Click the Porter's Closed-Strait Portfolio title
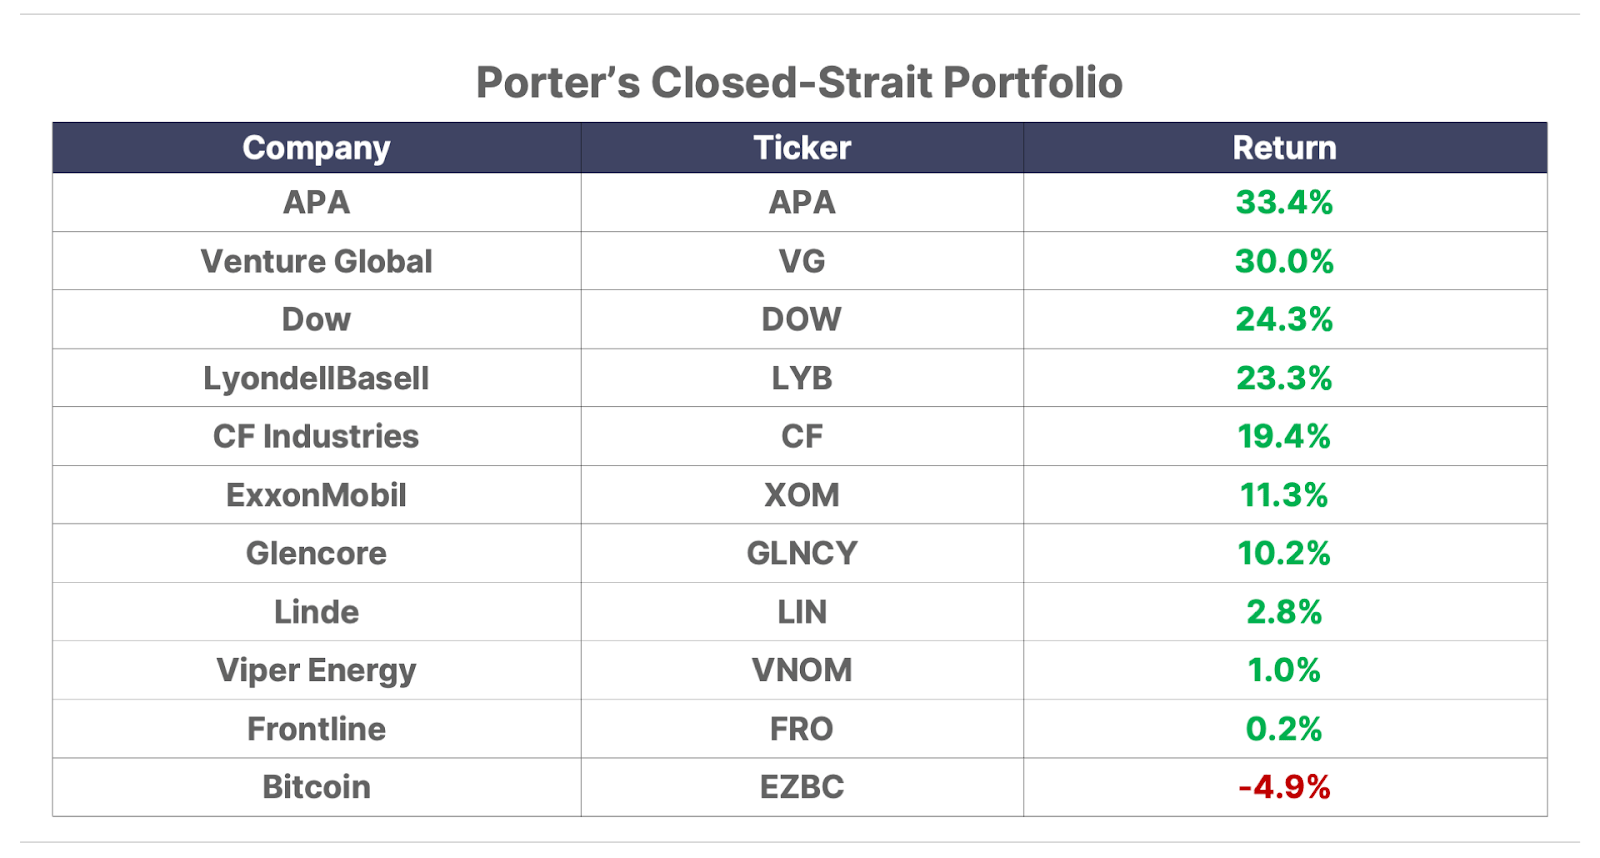Viewport: 1600px width, 858px height. 799,83
